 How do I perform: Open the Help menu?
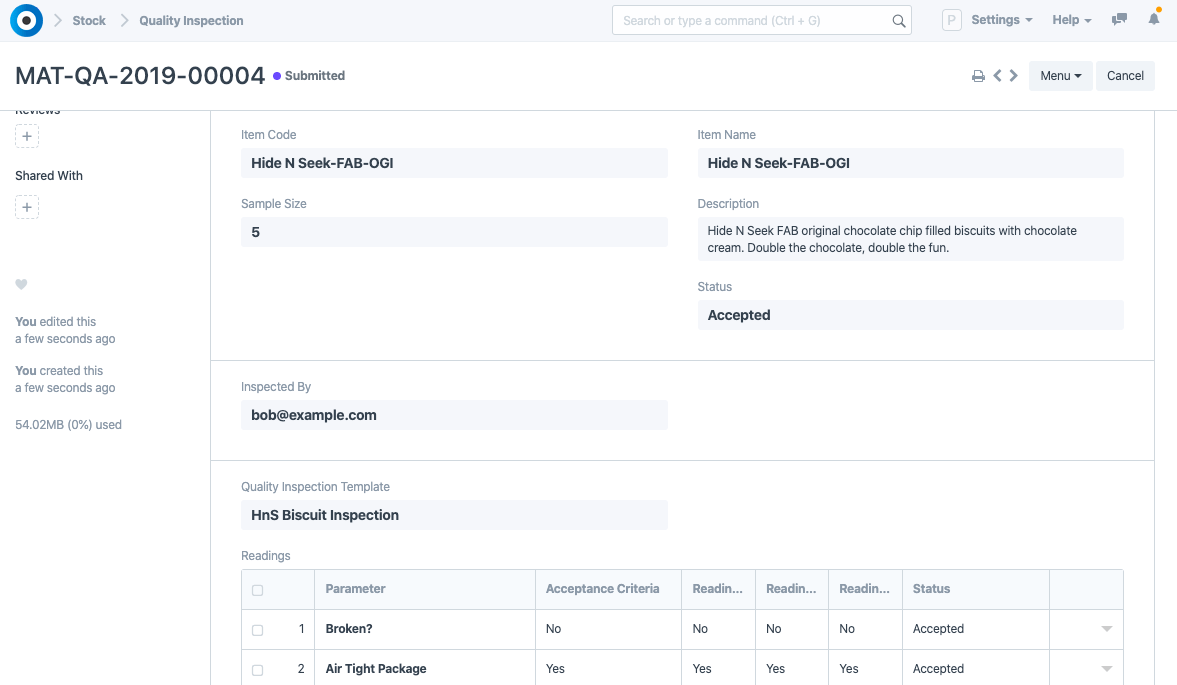pyautogui.click(x=1071, y=20)
